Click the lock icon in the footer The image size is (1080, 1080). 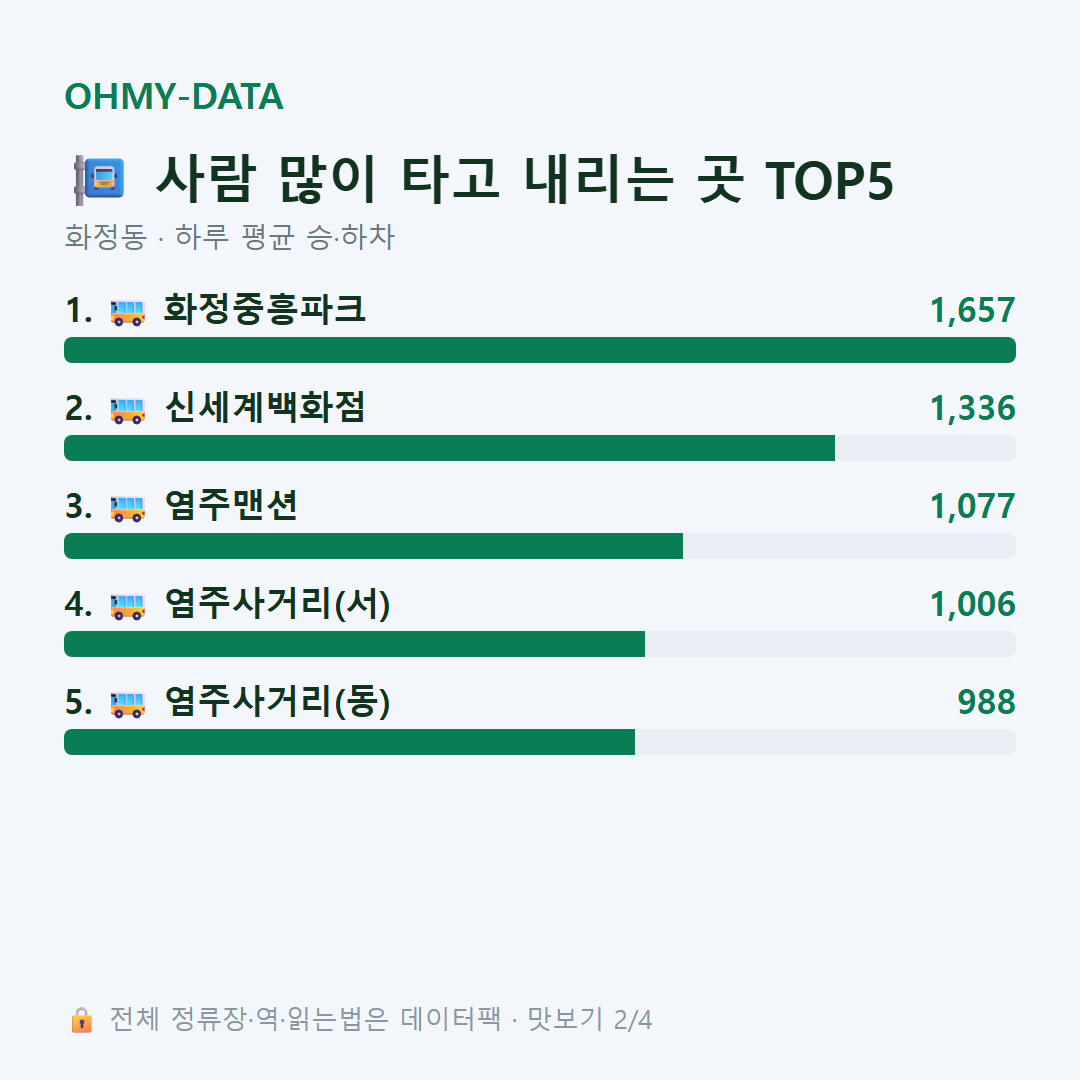coord(81,1019)
